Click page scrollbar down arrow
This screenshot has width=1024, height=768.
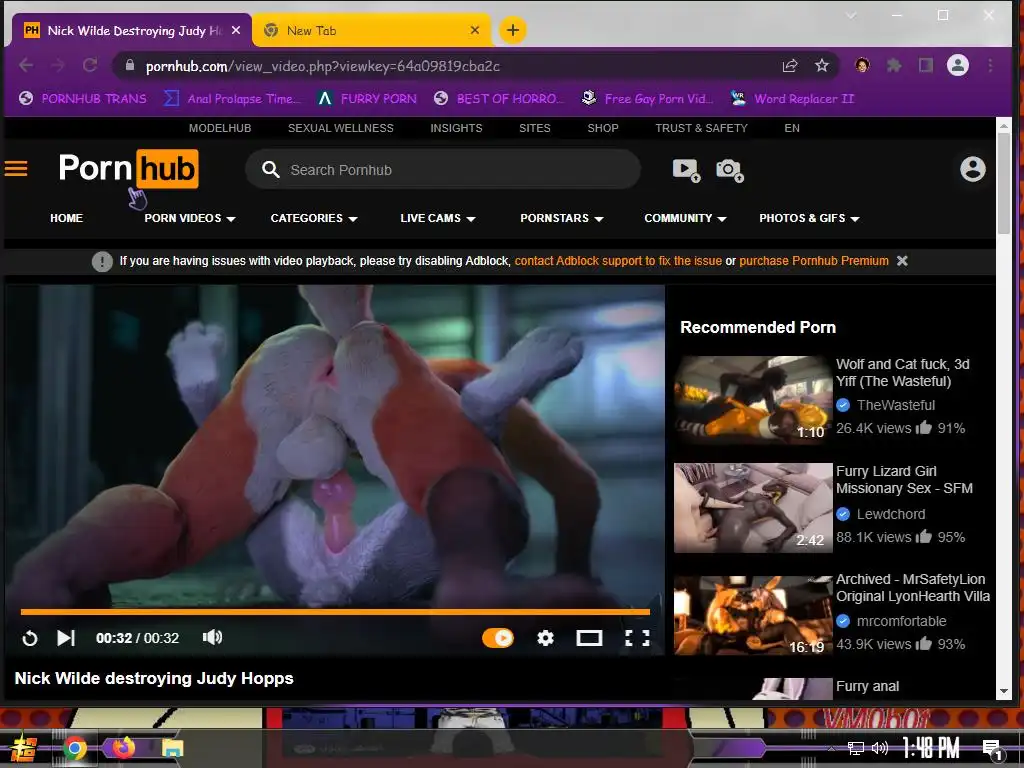point(1004,692)
